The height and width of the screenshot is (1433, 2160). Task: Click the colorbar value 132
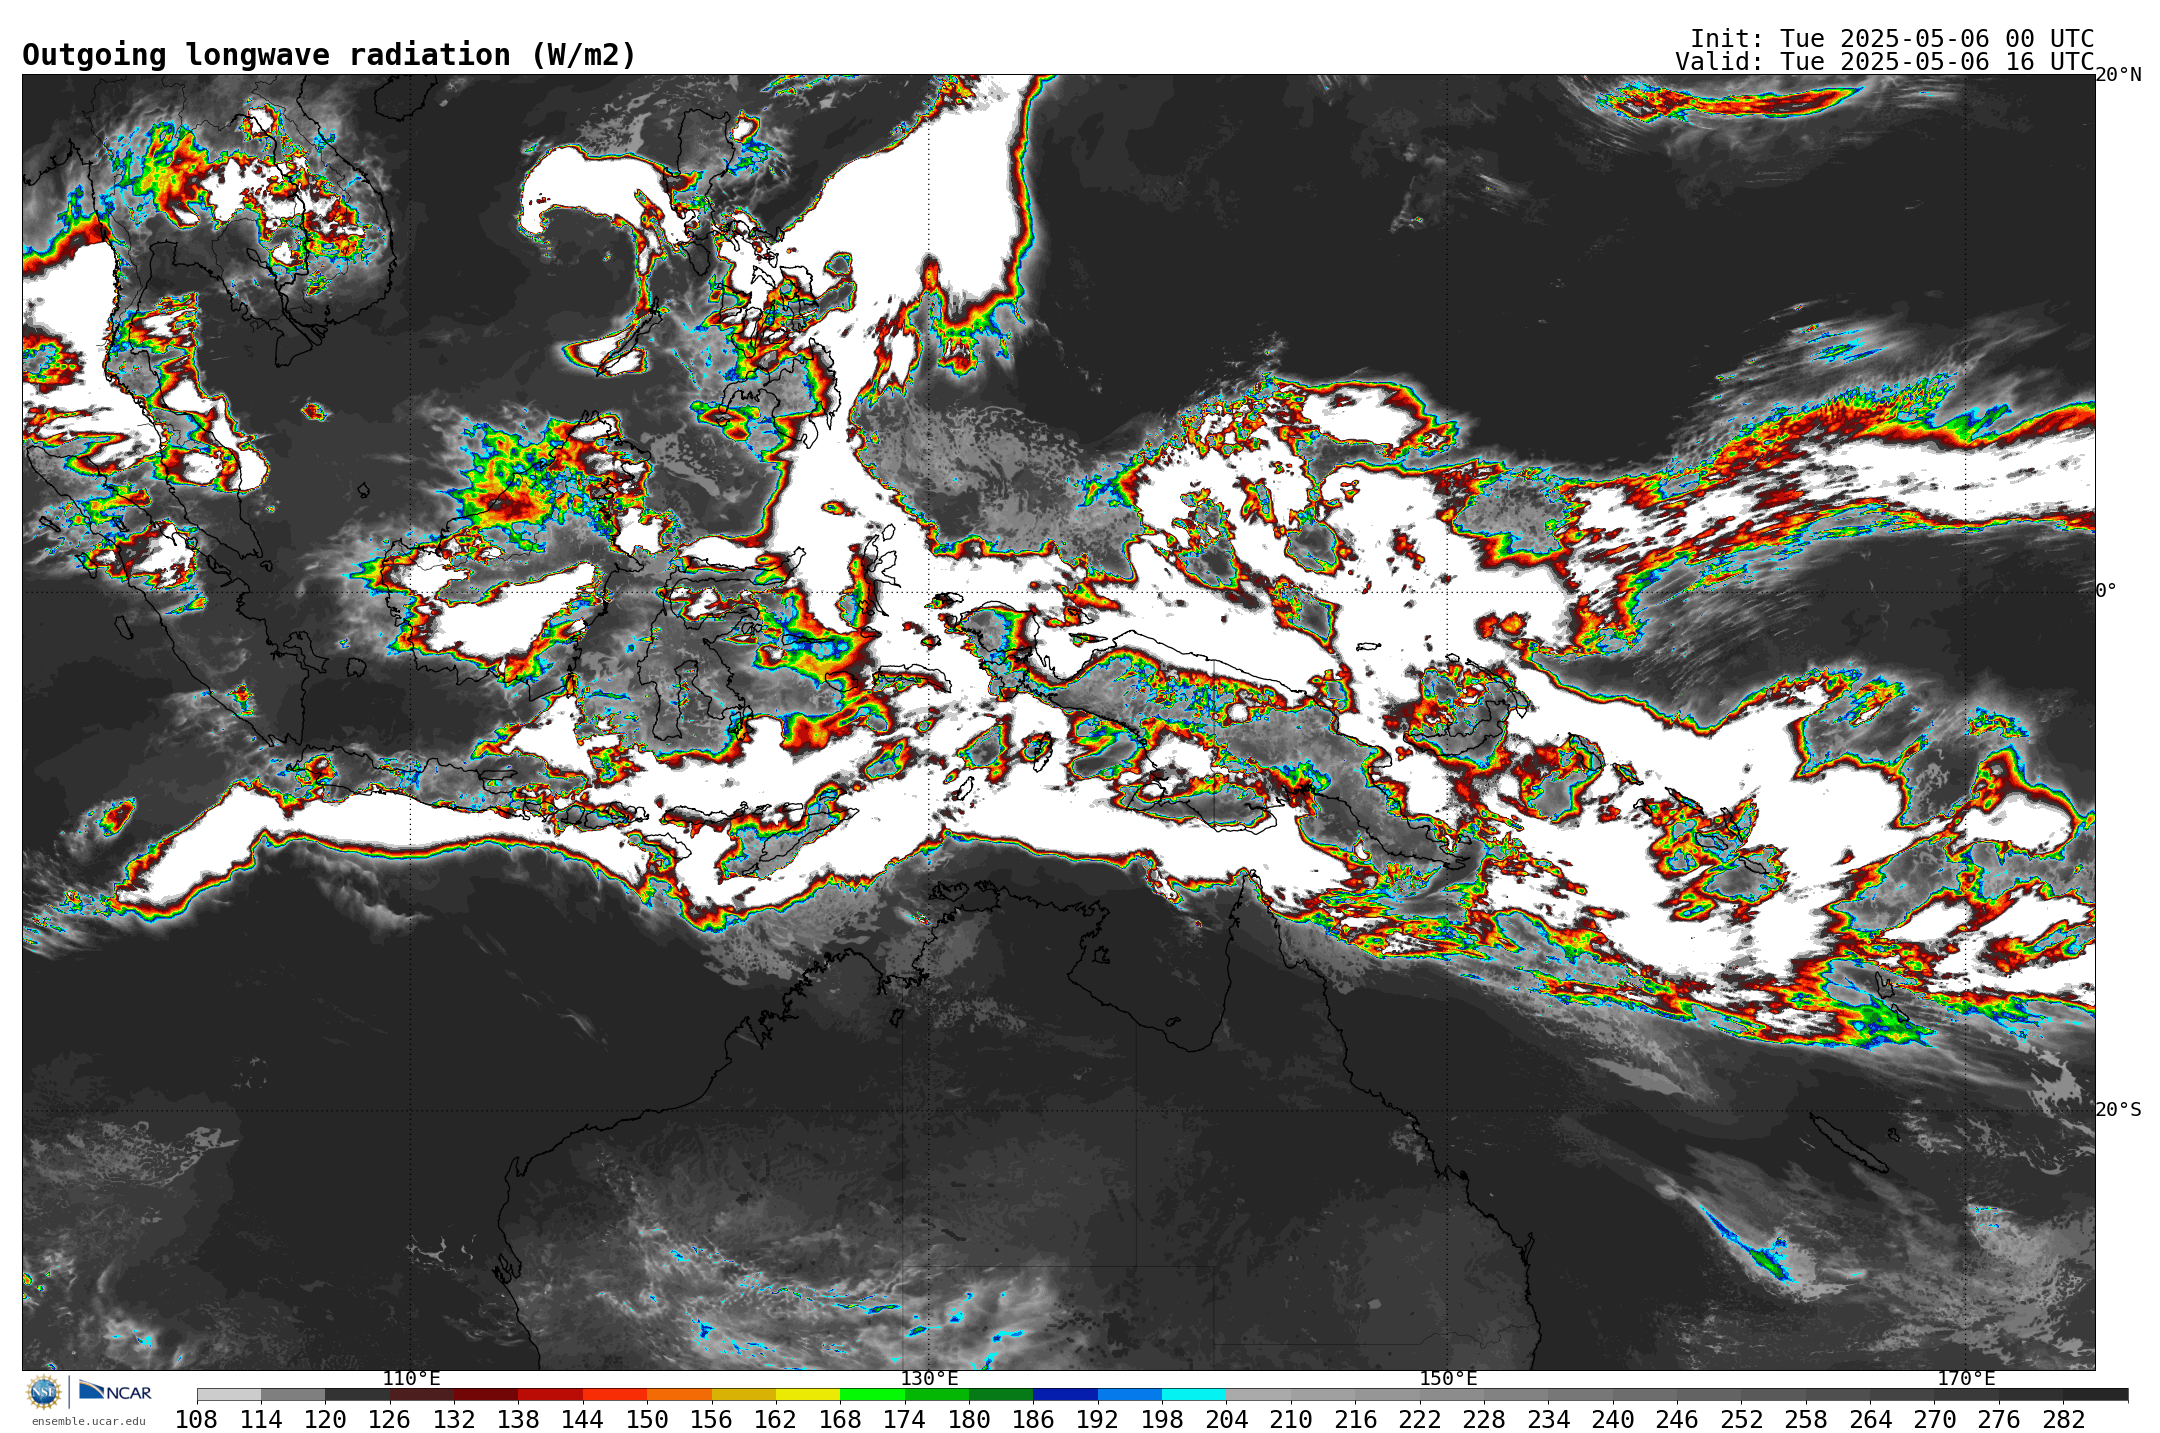tap(454, 1420)
